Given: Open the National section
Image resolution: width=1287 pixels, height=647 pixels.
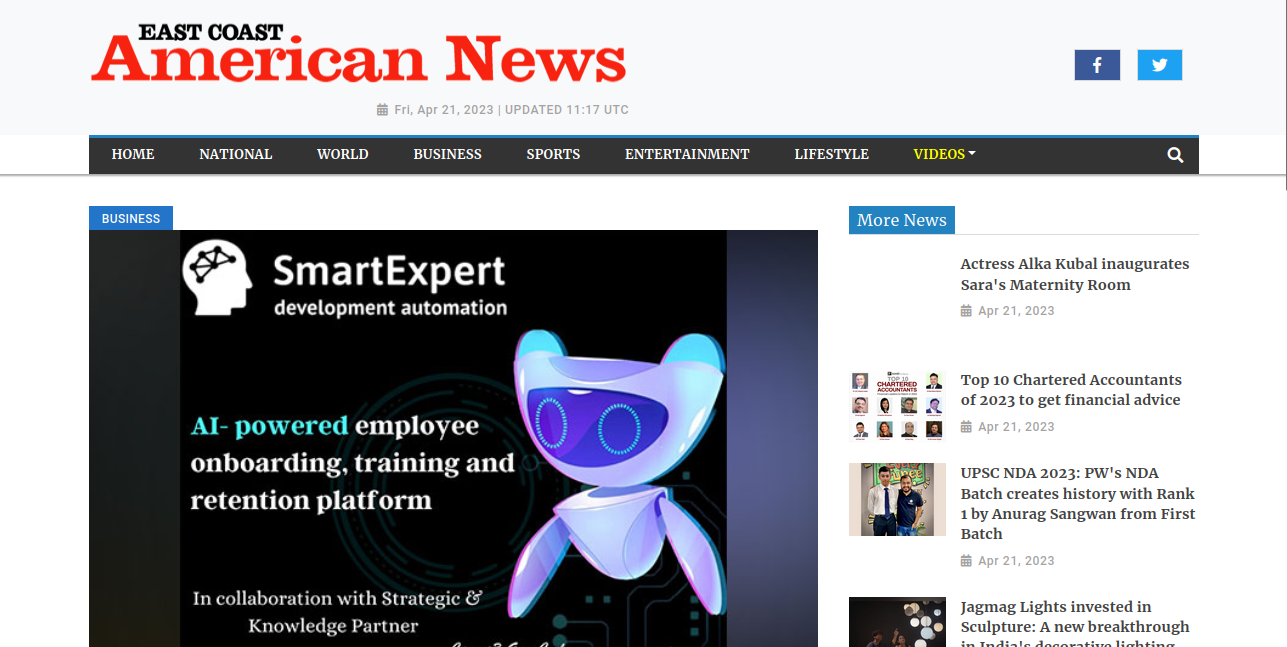Looking at the screenshot, I should click(235, 154).
